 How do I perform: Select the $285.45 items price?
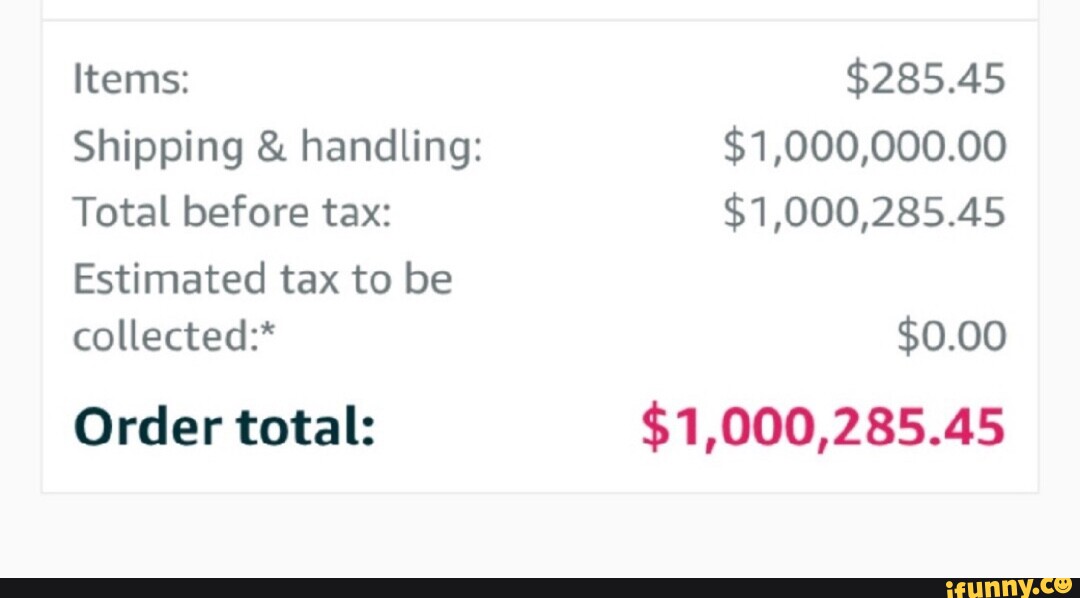(x=925, y=80)
